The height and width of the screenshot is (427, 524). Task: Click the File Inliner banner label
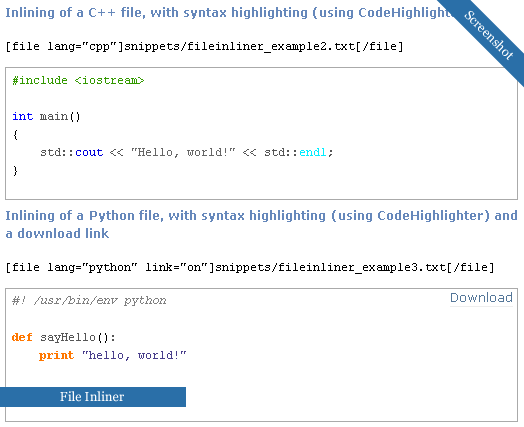(x=92, y=397)
